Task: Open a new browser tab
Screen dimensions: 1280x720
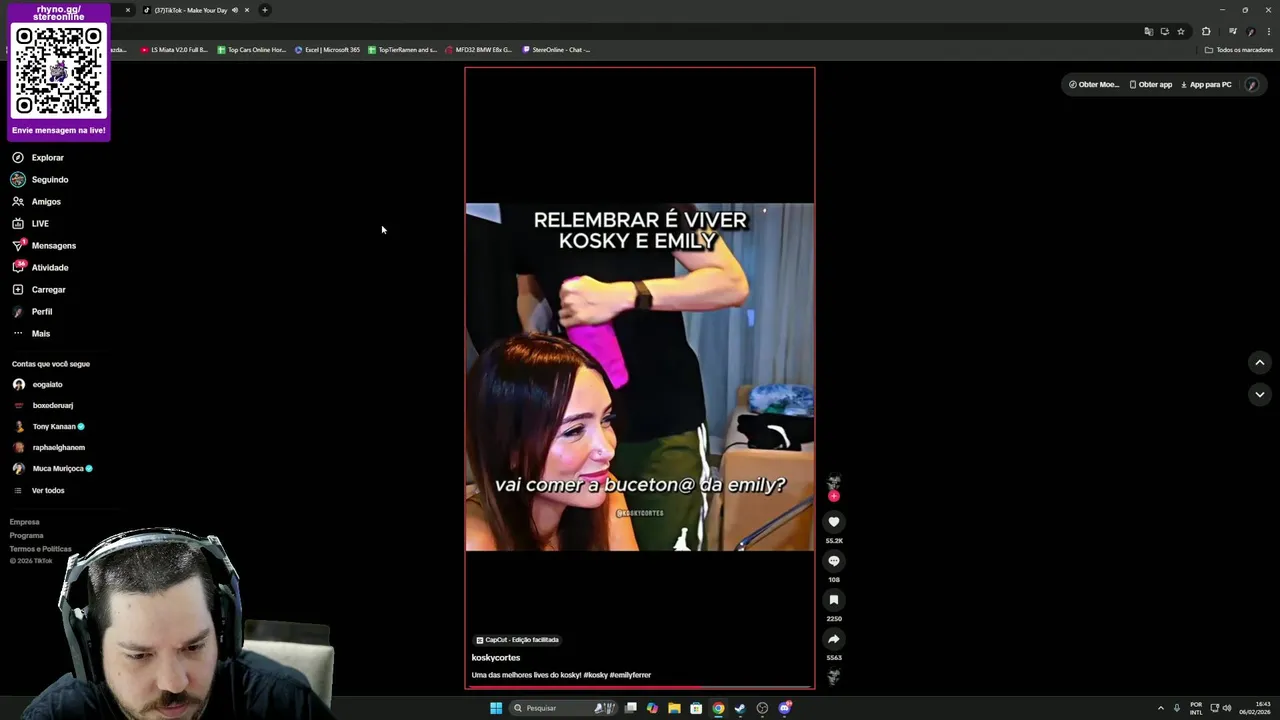Action: [265, 10]
